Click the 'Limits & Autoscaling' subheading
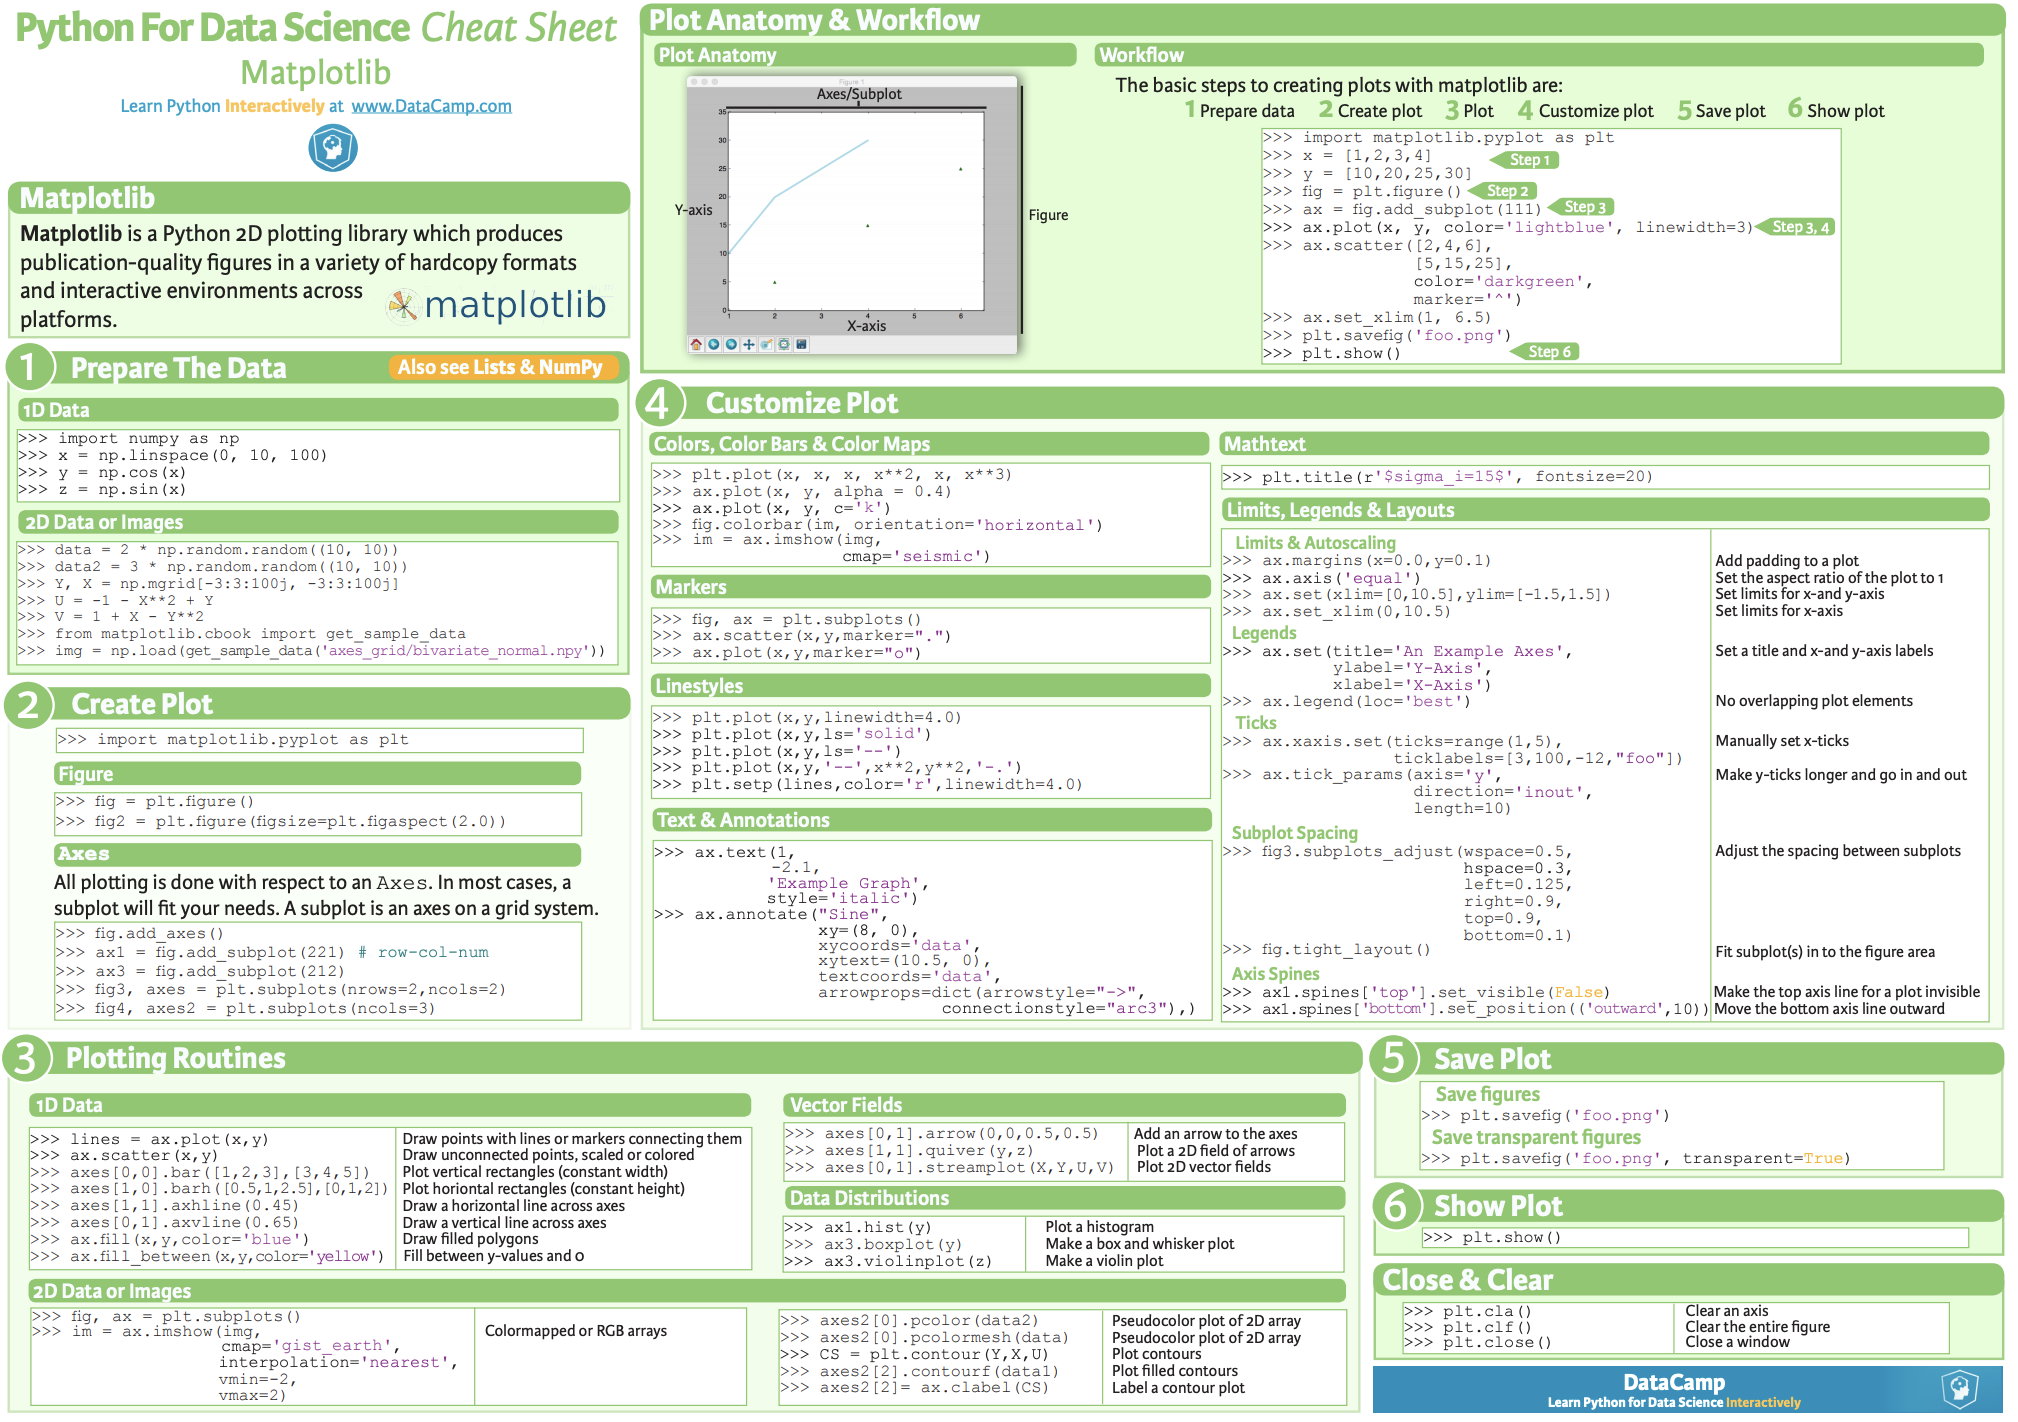This screenshot has height=1422, width=2018. (1315, 542)
